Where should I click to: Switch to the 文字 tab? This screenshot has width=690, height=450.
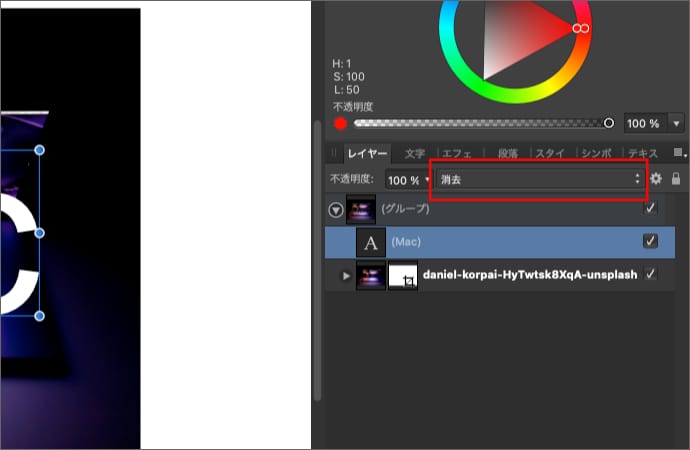tap(414, 154)
